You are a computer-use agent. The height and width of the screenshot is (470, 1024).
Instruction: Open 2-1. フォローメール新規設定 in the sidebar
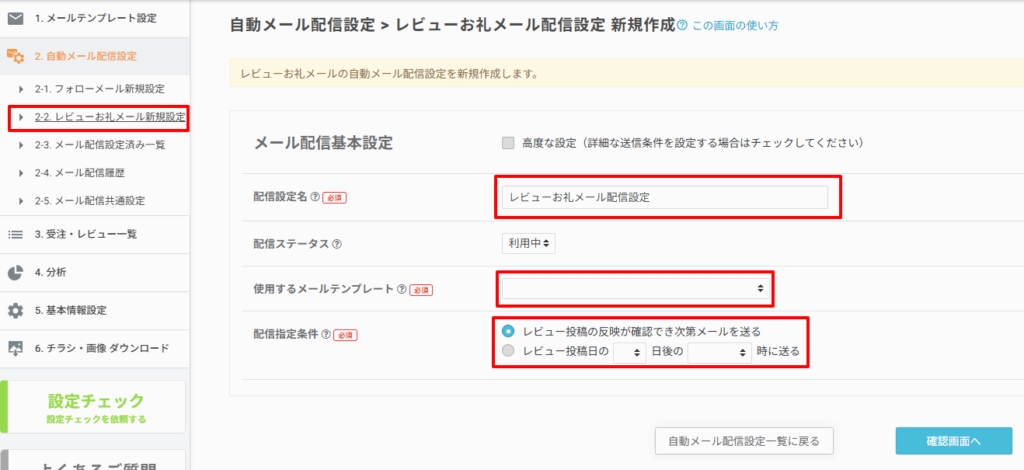coord(99,89)
